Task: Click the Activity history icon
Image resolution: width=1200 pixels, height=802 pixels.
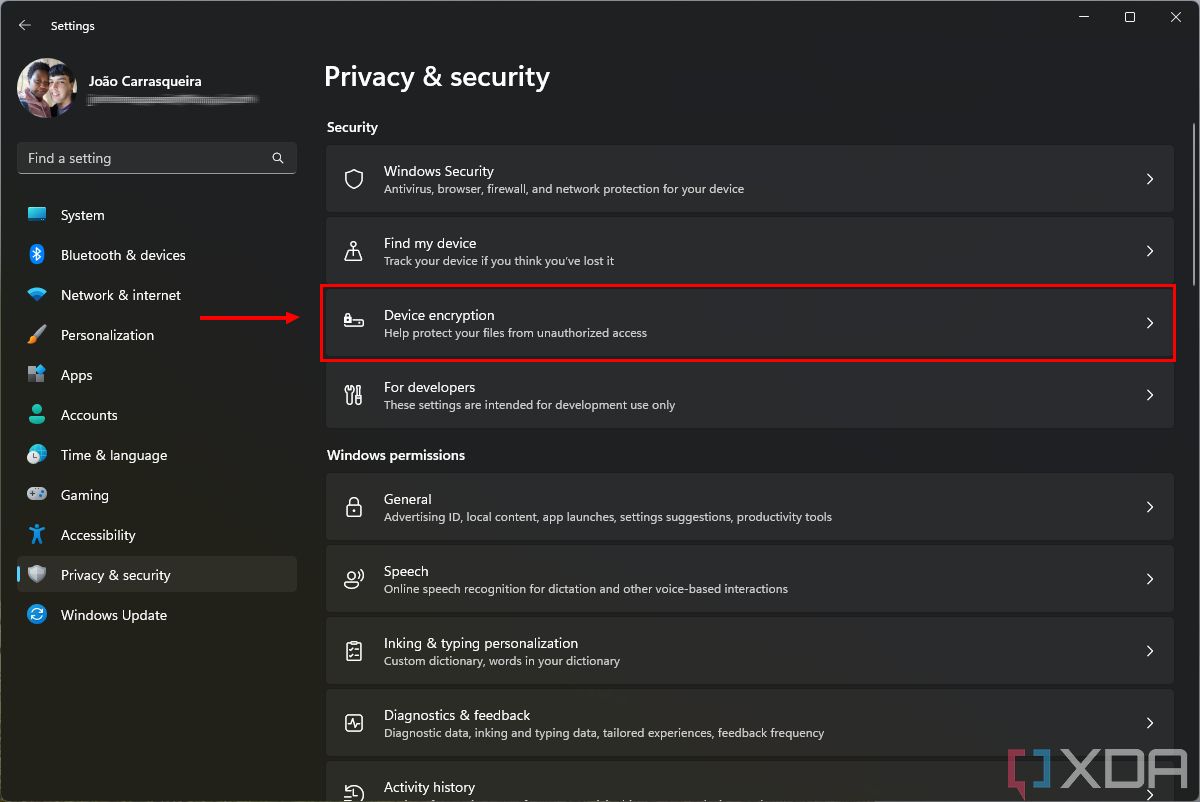Action: coord(353,793)
